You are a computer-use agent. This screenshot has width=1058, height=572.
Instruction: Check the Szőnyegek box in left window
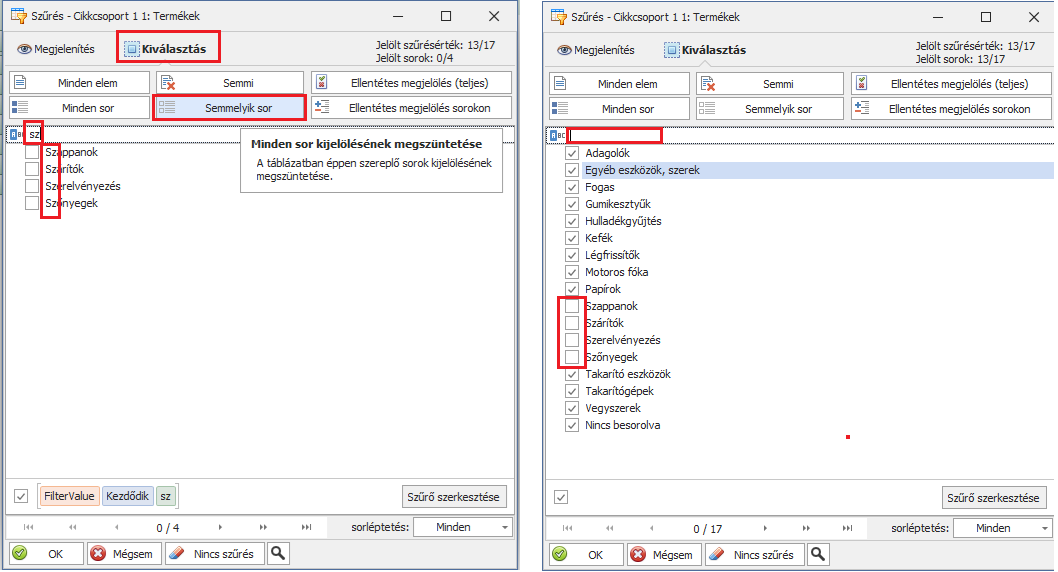[x=32, y=203]
